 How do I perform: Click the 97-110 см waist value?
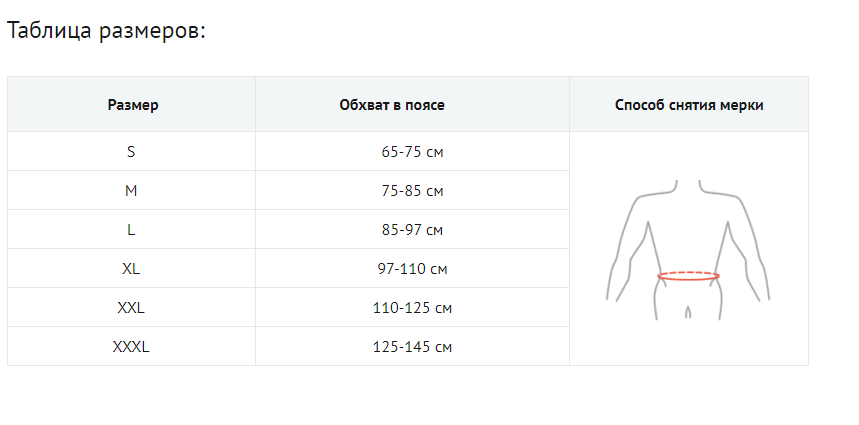click(412, 269)
